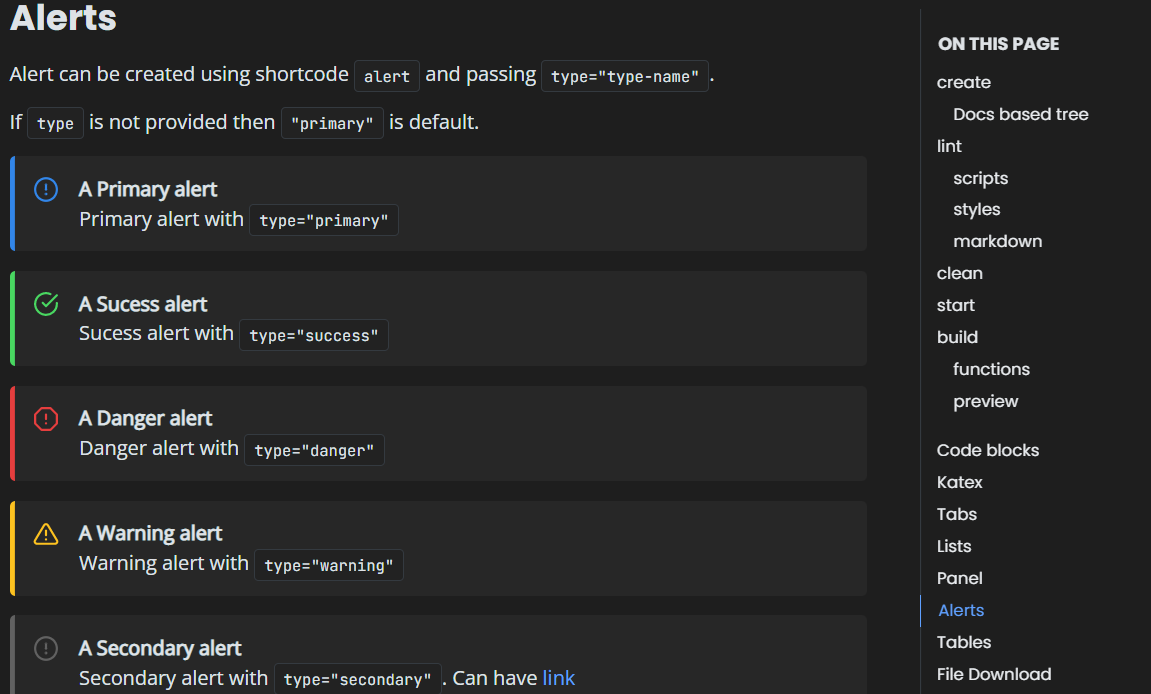Open the File Download section link

pyautogui.click(x=993, y=674)
